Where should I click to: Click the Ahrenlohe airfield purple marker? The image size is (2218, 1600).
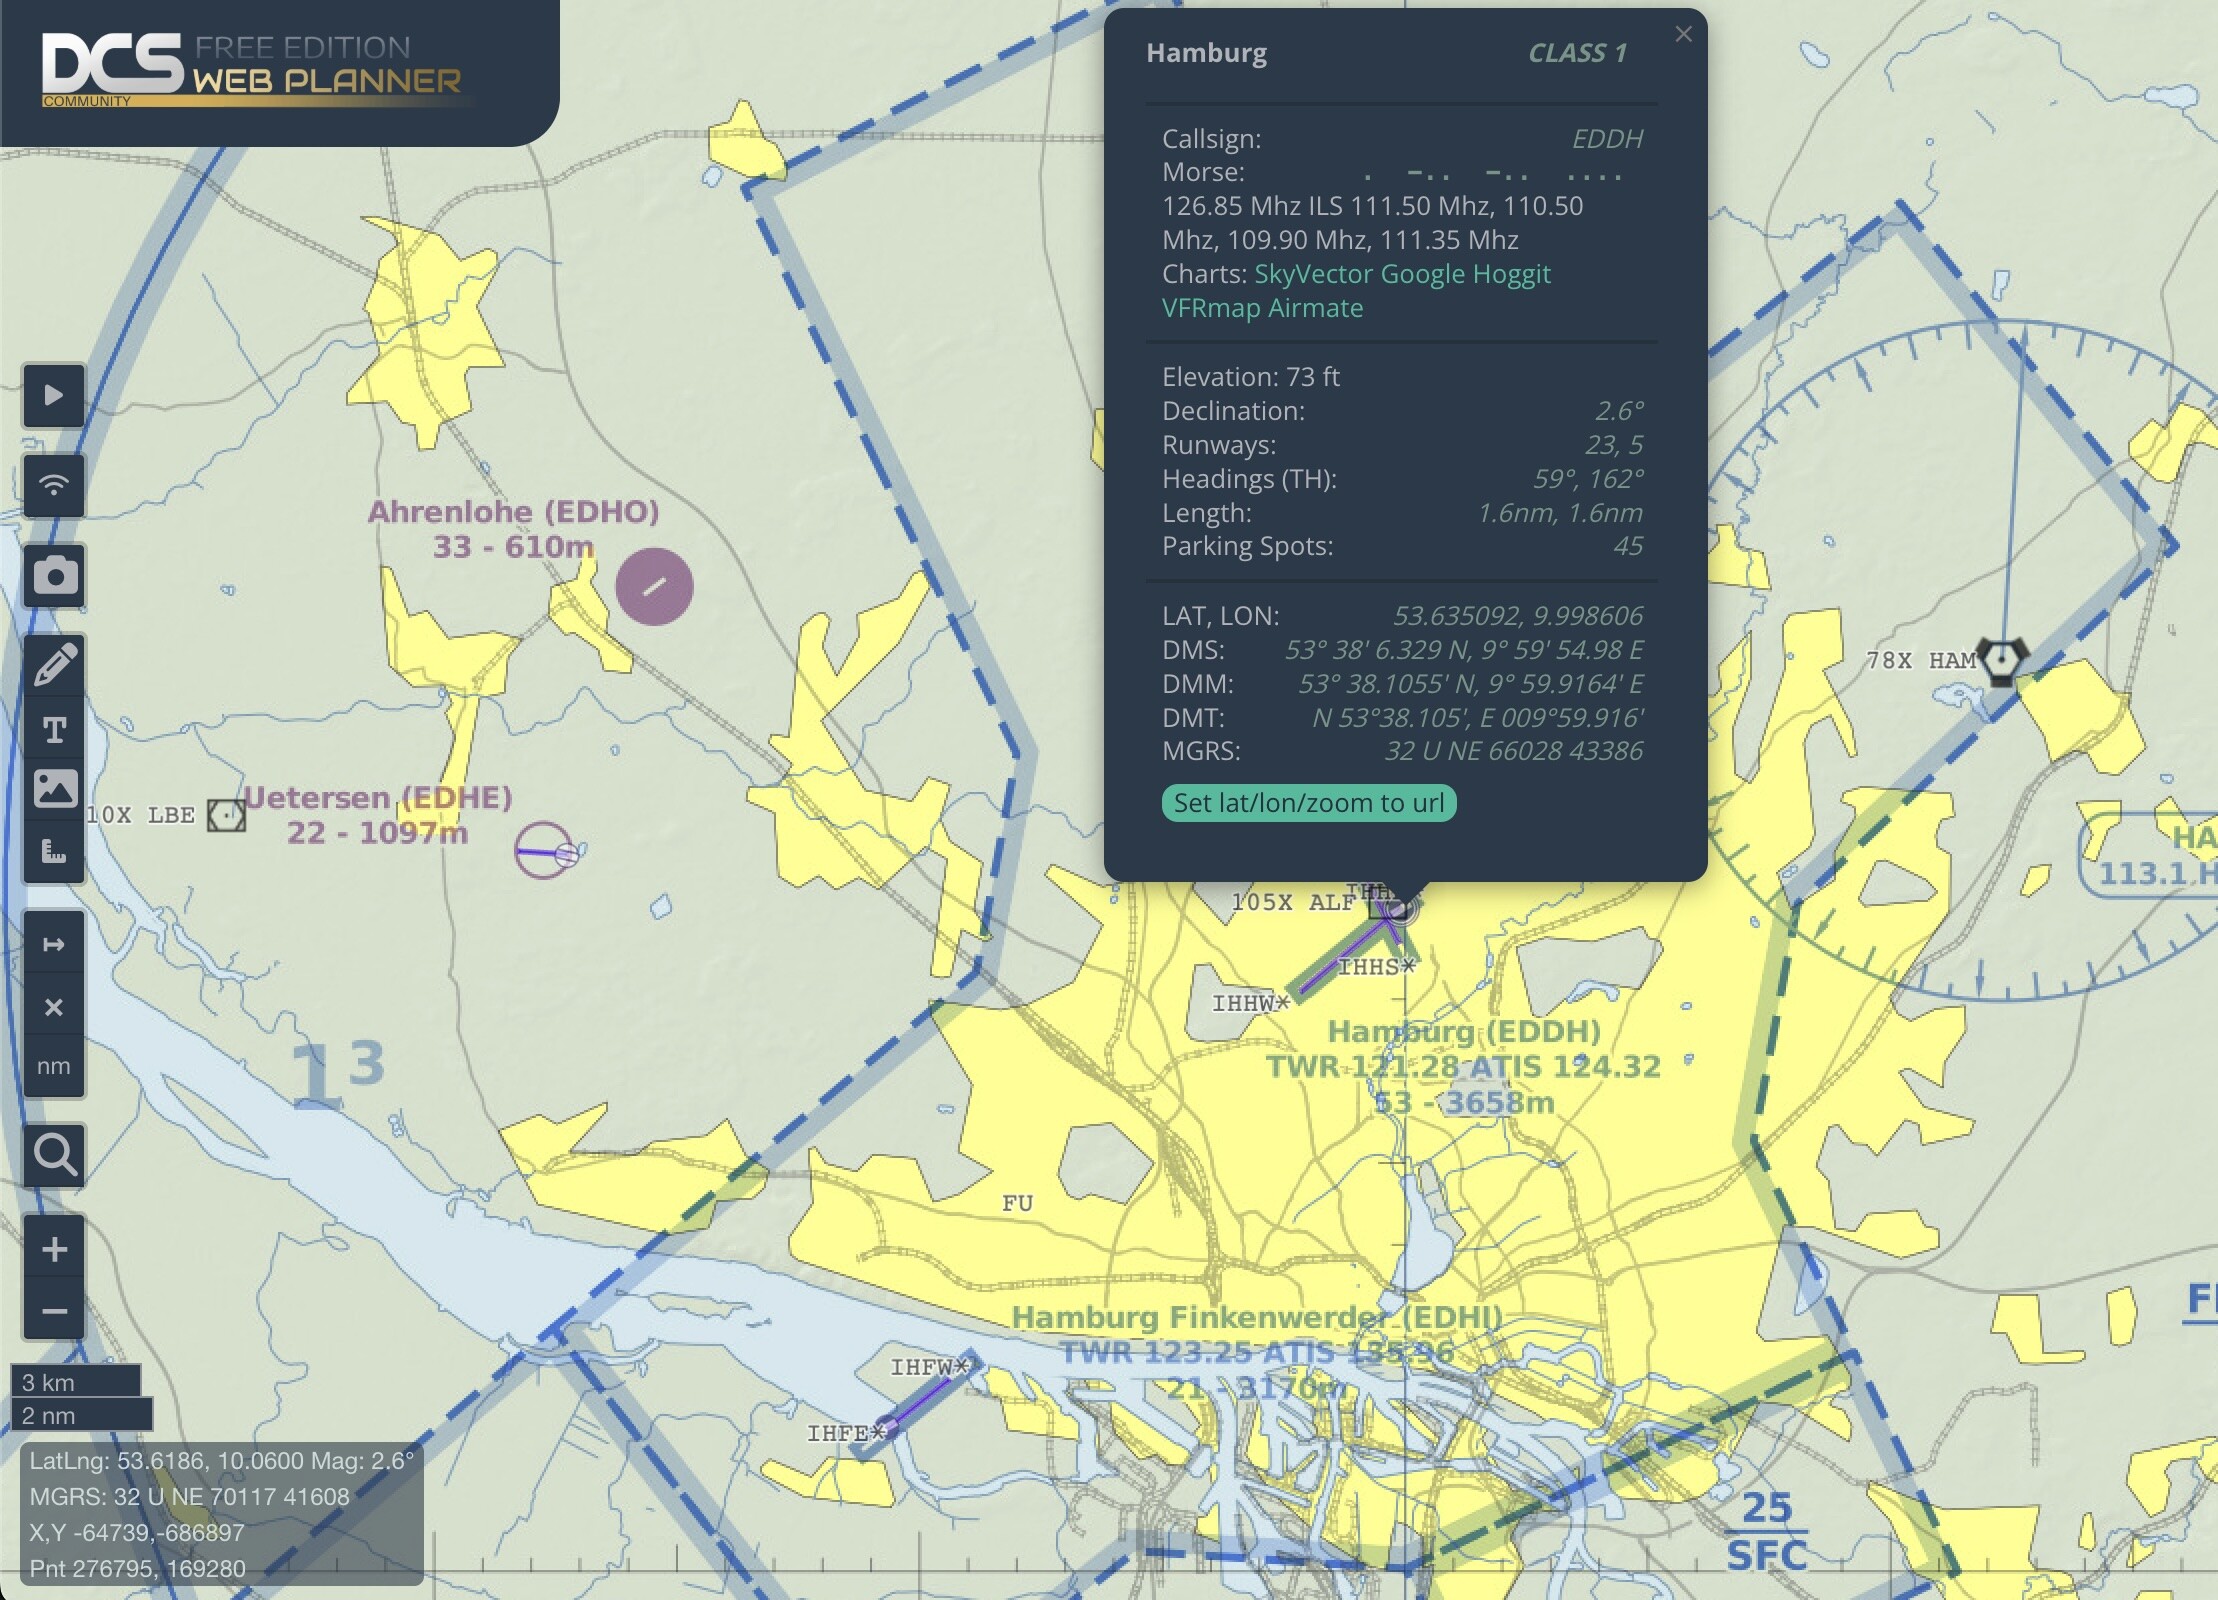654,587
